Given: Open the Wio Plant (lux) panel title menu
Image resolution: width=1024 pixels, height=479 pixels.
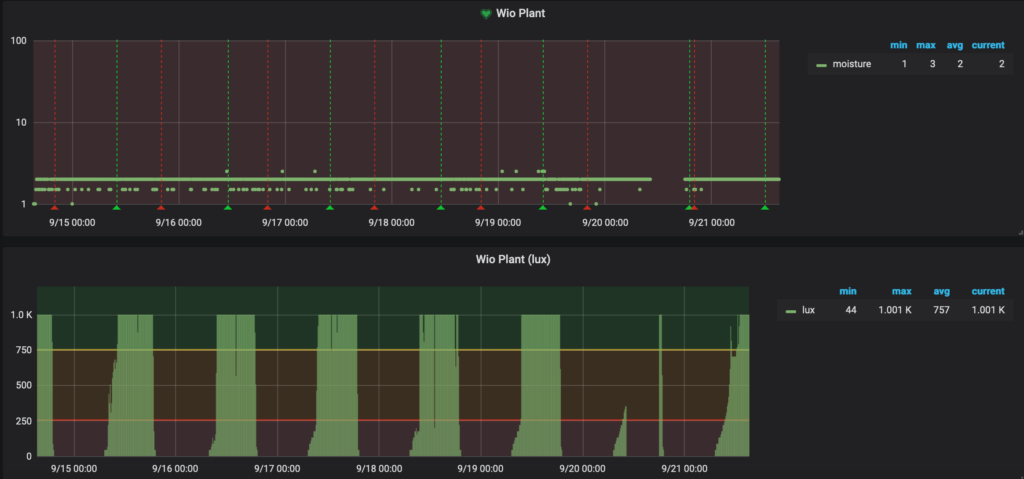Looking at the screenshot, I should pyautogui.click(x=512, y=259).
